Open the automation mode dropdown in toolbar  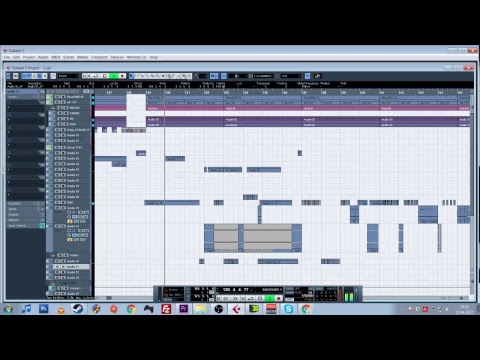point(68,76)
